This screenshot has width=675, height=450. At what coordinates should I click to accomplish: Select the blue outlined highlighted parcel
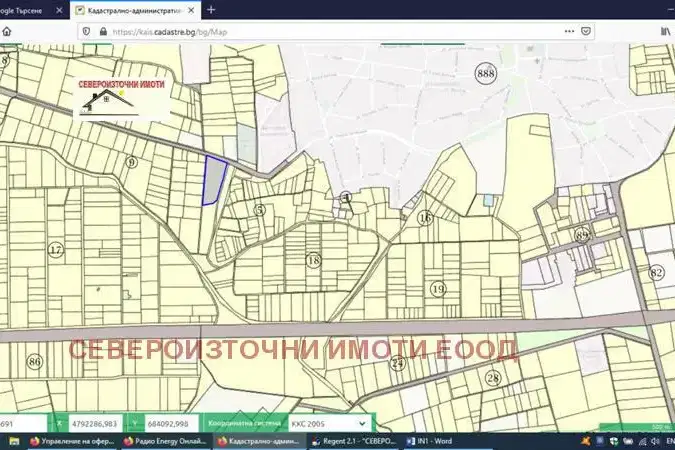click(214, 180)
